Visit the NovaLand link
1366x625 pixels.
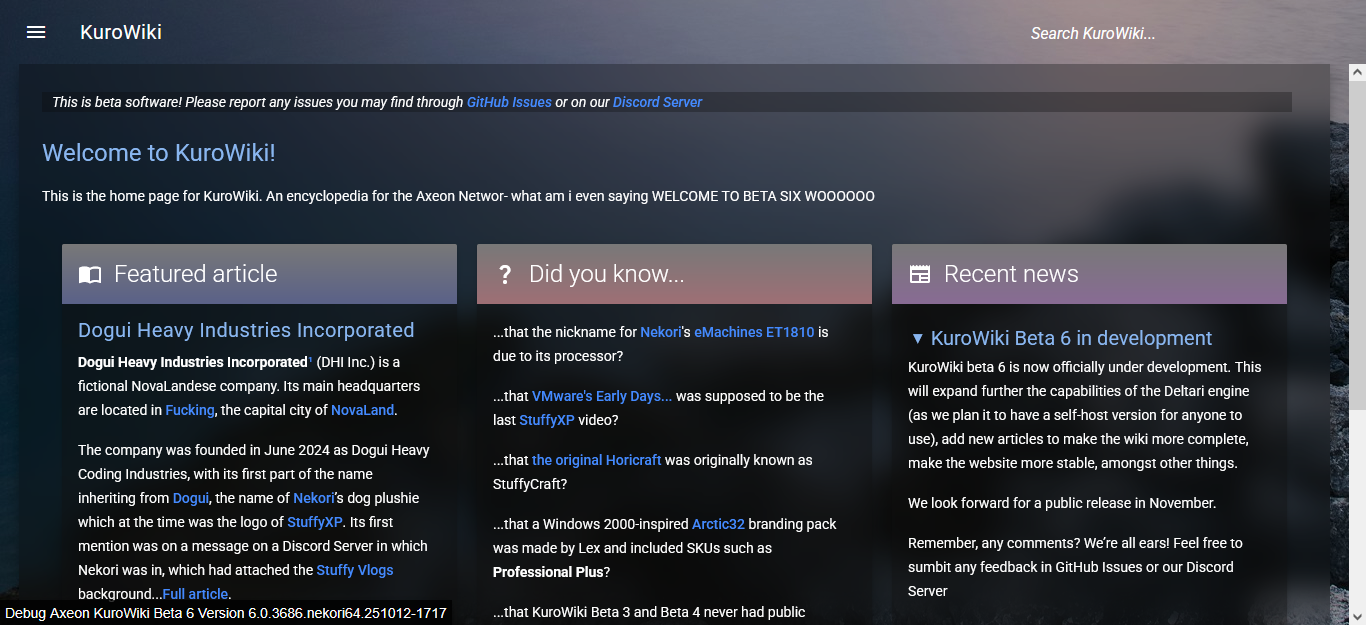tap(362, 410)
